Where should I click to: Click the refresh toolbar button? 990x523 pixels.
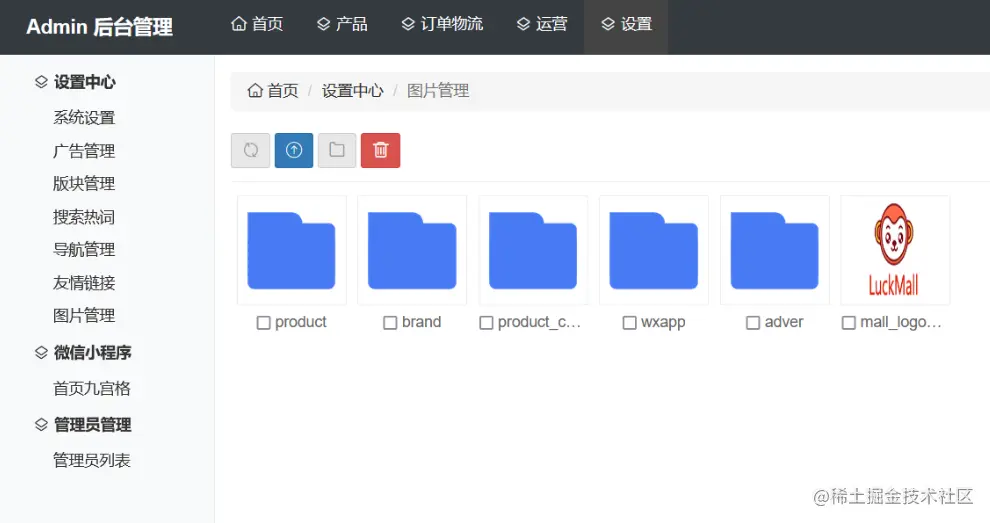[251, 150]
